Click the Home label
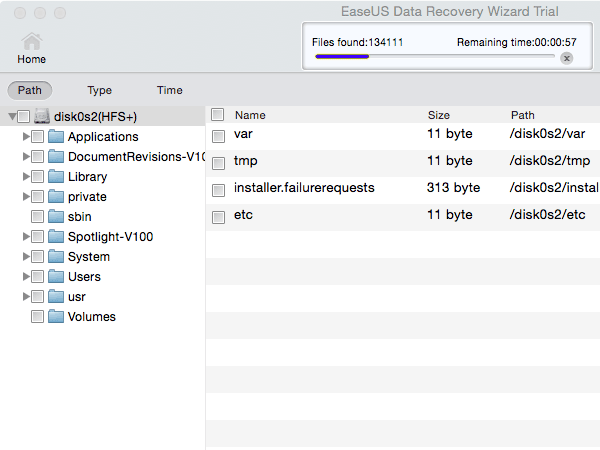This screenshot has height=450, width=600. (x=31, y=59)
